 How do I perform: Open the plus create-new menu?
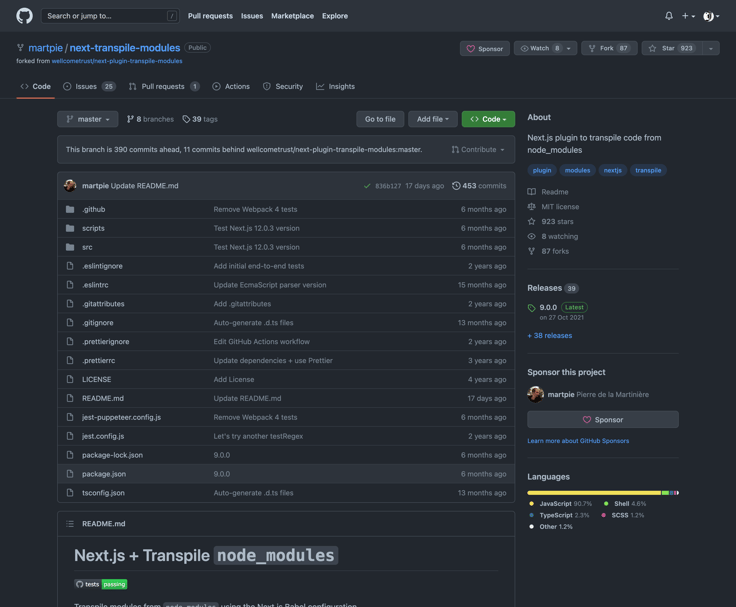click(x=688, y=16)
